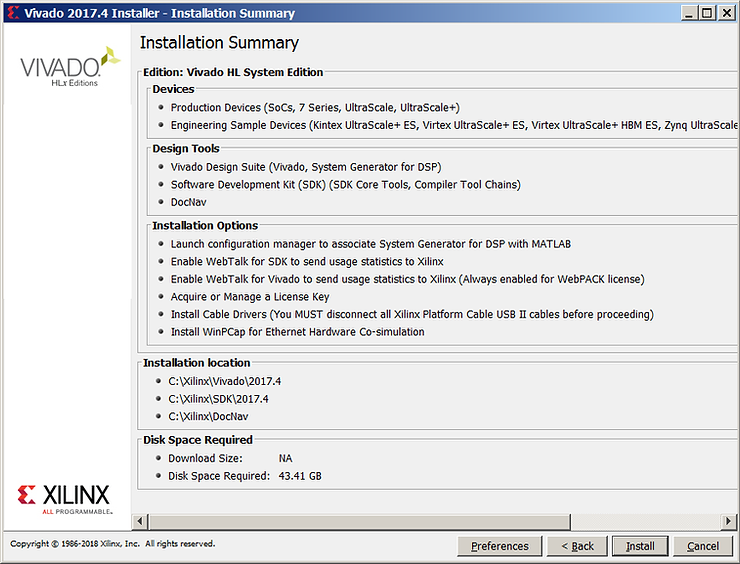Click the Installation Options group label
The height and width of the screenshot is (564, 740).
[x=205, y=226]
